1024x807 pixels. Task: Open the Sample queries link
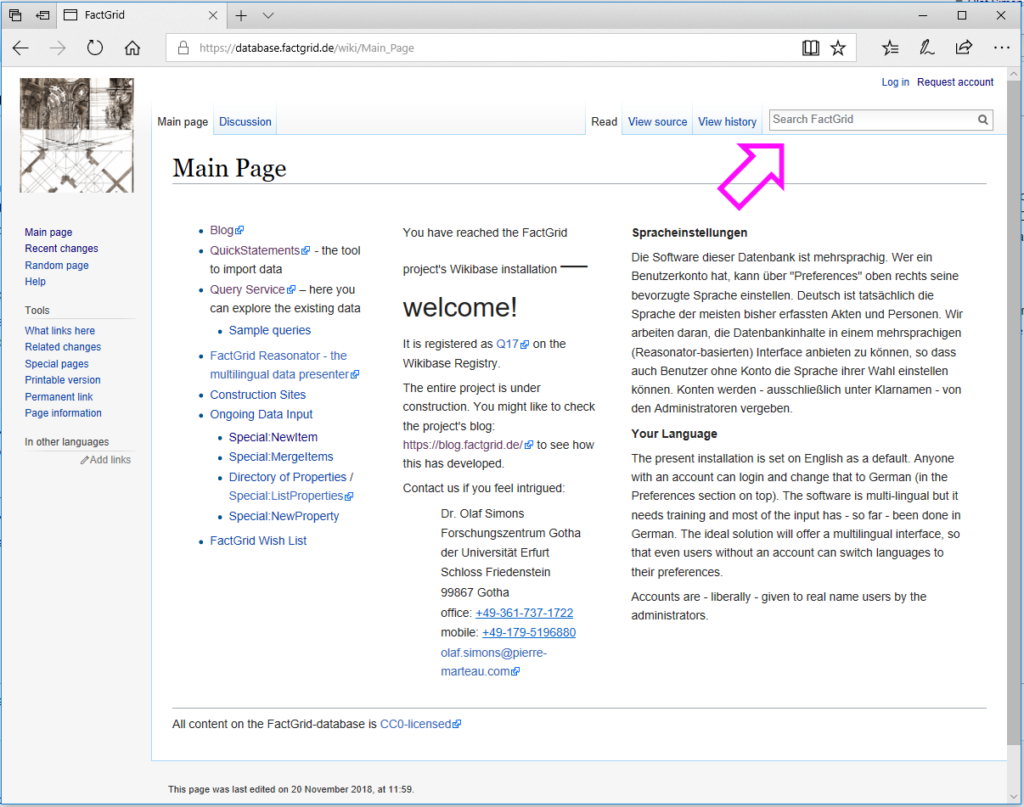click(x=270, y=331)
